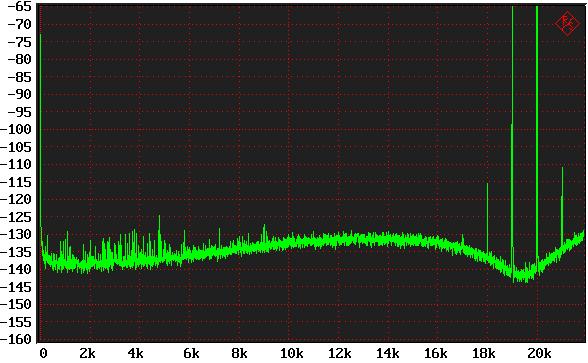This screenshot has height=363, width=588.
Task: Click the -115 y-axis label
Action: pyautogui.click(x=16, y=182)
